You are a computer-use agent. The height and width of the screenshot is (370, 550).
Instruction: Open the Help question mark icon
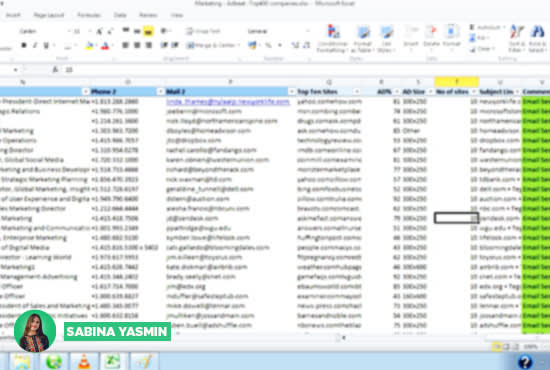(x=525, y=362)
